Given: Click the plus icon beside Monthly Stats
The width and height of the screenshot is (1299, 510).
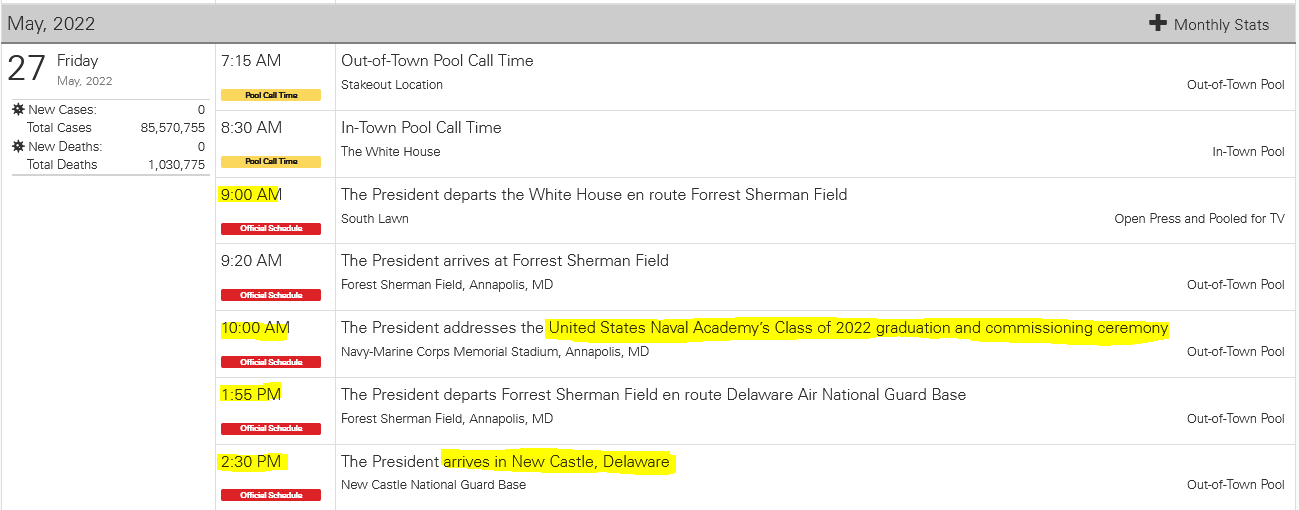Looking at the screenshot, I should click(x=1158, y=23).
